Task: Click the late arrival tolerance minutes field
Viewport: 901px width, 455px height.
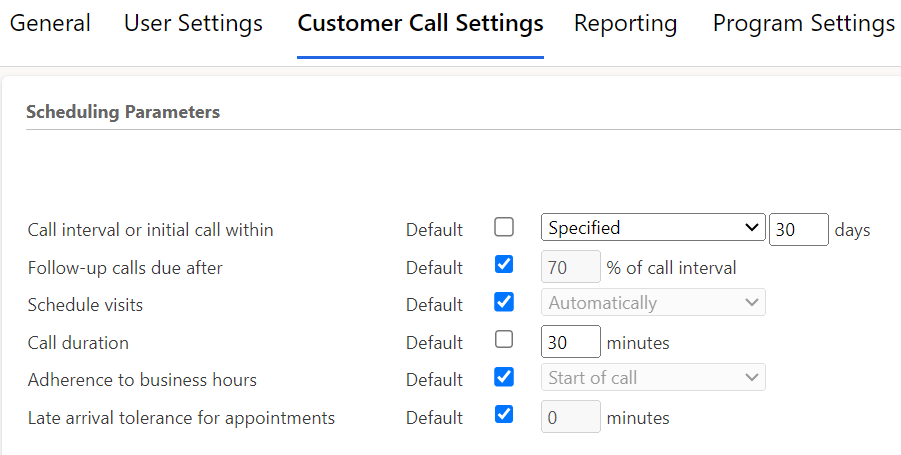Action: coord(570,417)
